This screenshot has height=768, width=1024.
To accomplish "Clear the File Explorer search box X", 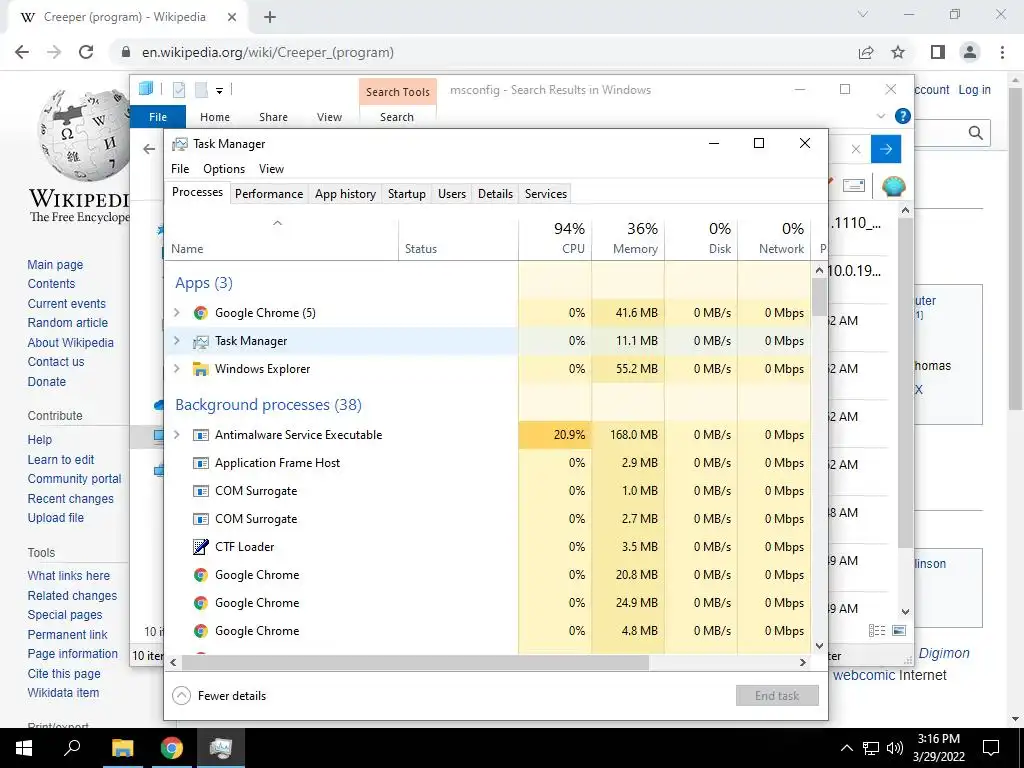I will click(856, 150).
